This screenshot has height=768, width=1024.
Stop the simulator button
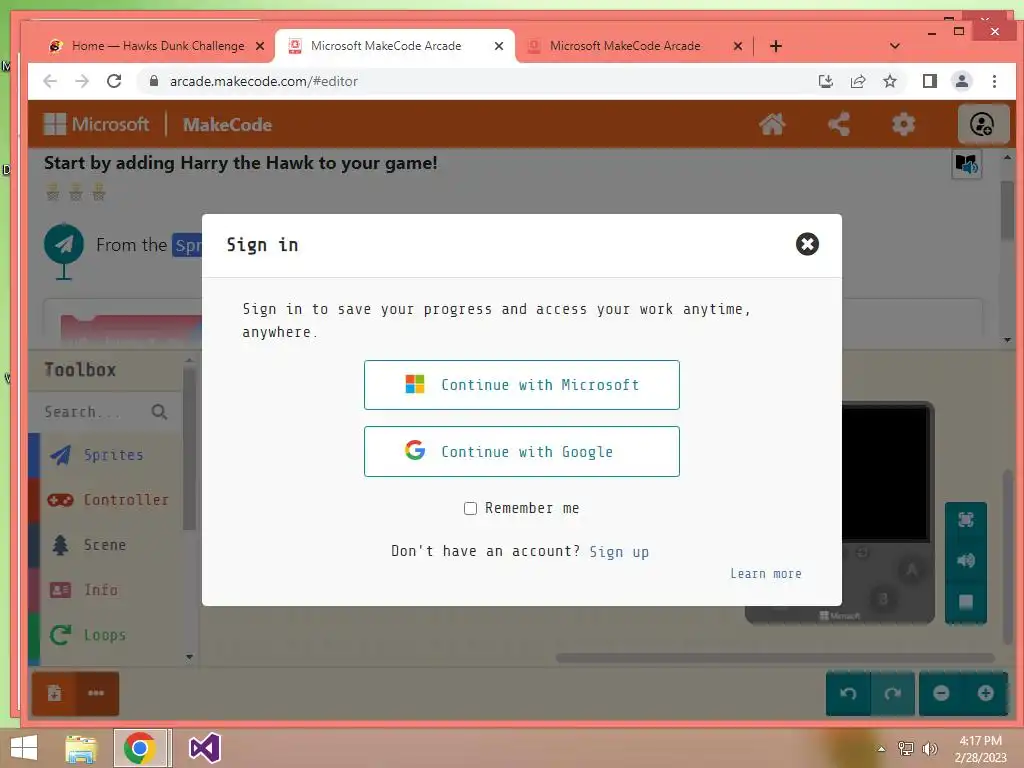(x=966, y=601)
